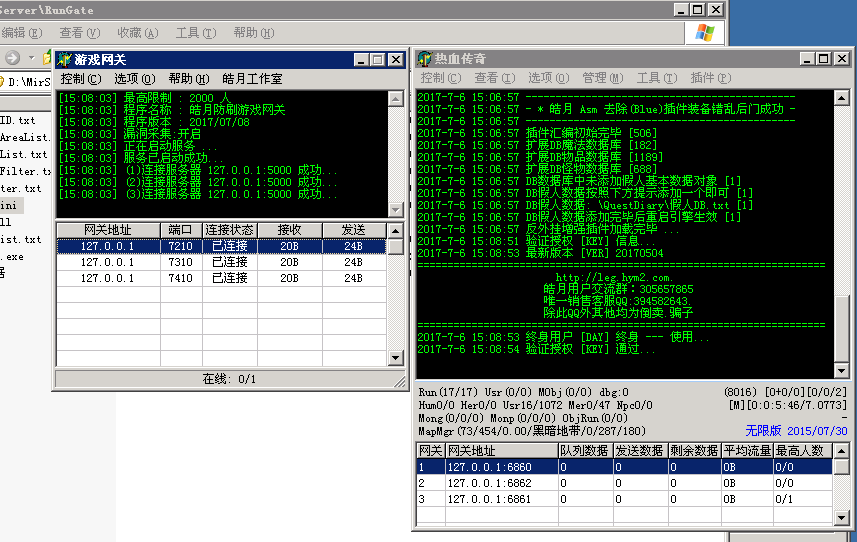
Task: Click down arrow of 热血传奇 table scrollbar
Action: pyautogui.click(x=842, y=517)
